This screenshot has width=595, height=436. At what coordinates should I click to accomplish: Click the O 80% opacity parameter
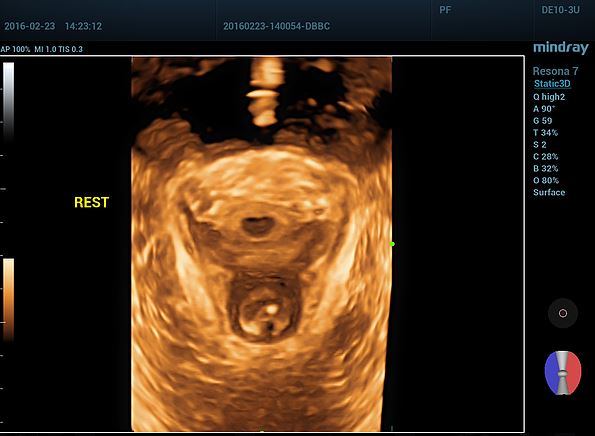pos(546,180)
